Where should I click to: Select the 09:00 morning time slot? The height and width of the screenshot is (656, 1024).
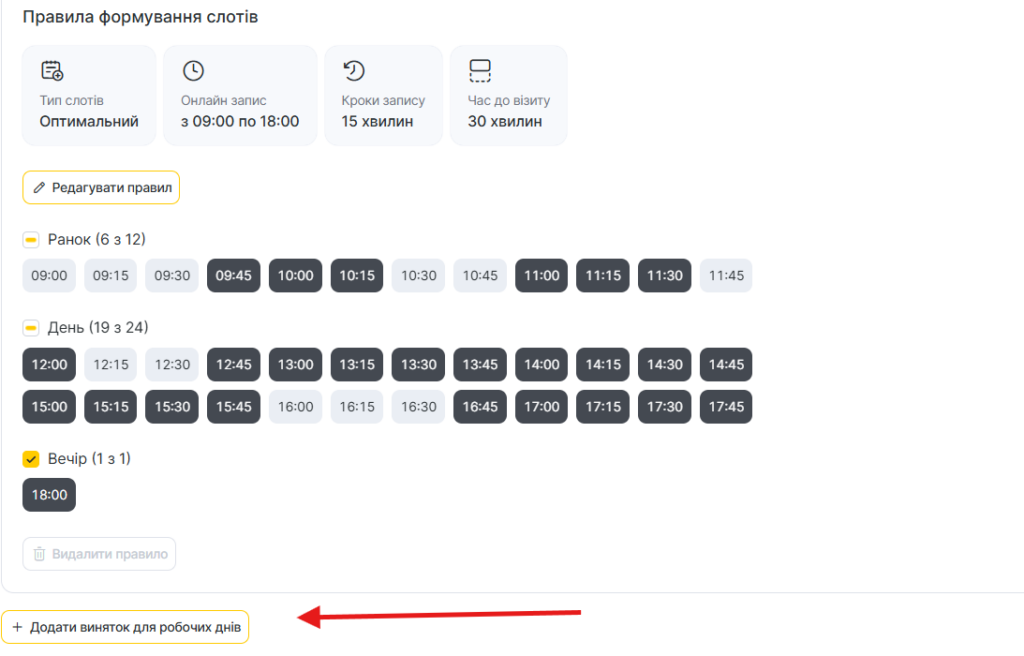click(49, 276)
